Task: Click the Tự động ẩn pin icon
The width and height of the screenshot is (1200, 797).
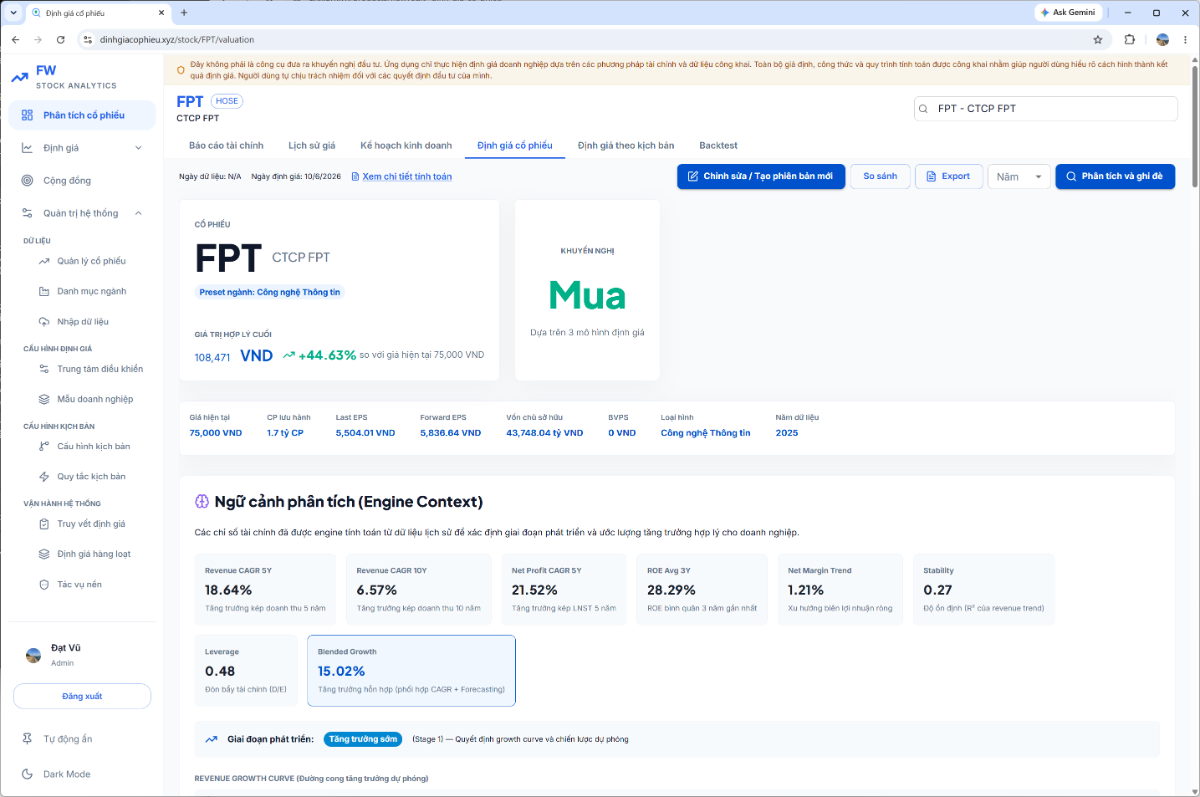Action: (x=27, y=739)
